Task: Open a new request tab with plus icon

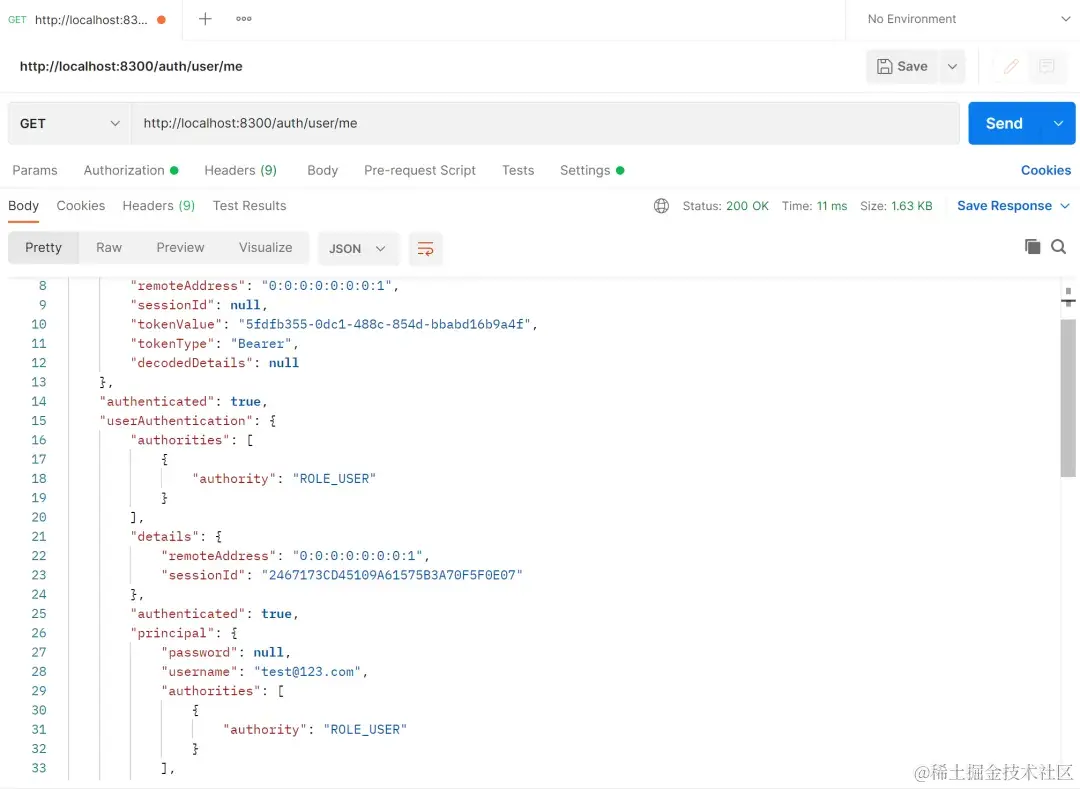Action: [x=205, y=19]
